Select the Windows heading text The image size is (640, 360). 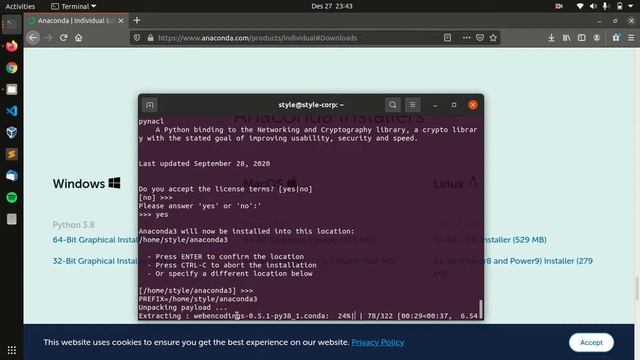(x=79, y=184)
